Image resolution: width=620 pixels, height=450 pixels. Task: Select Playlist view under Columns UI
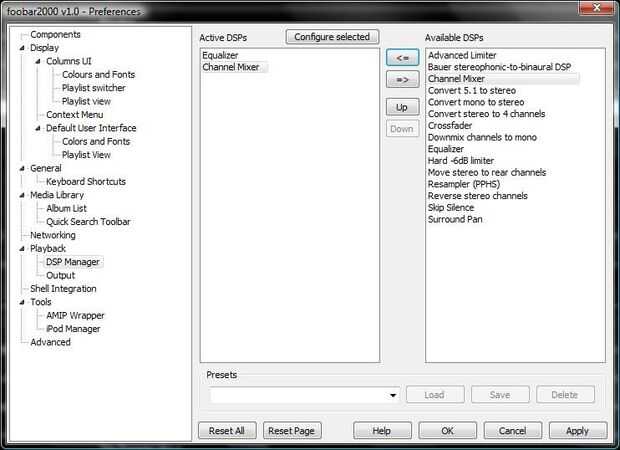point(86,101)
